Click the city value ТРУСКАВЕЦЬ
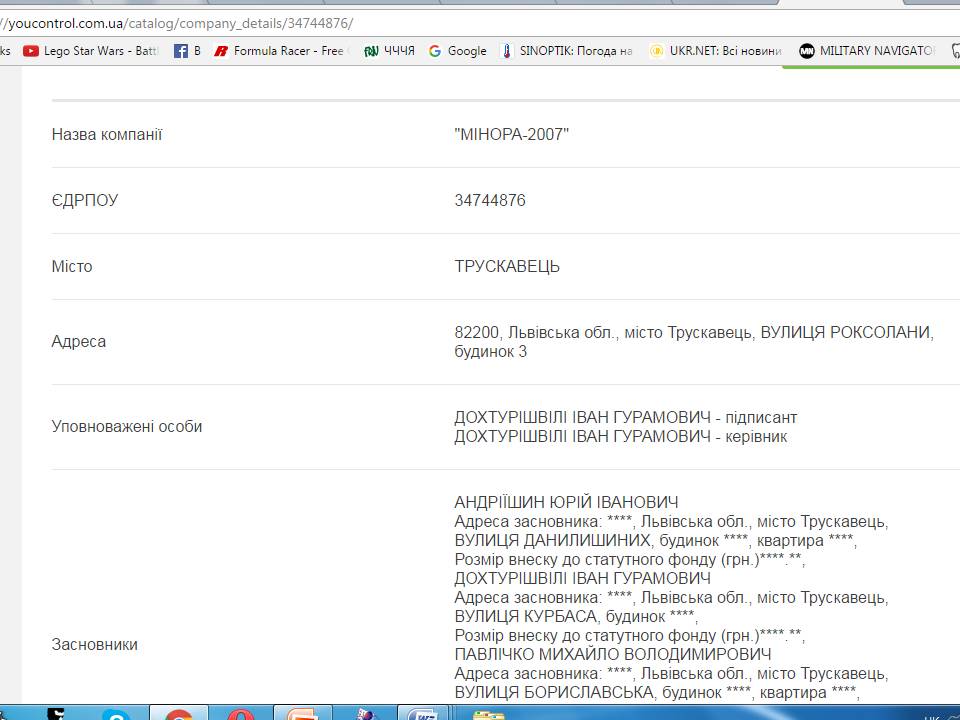960x720 pixels. [x=507, y=267]
